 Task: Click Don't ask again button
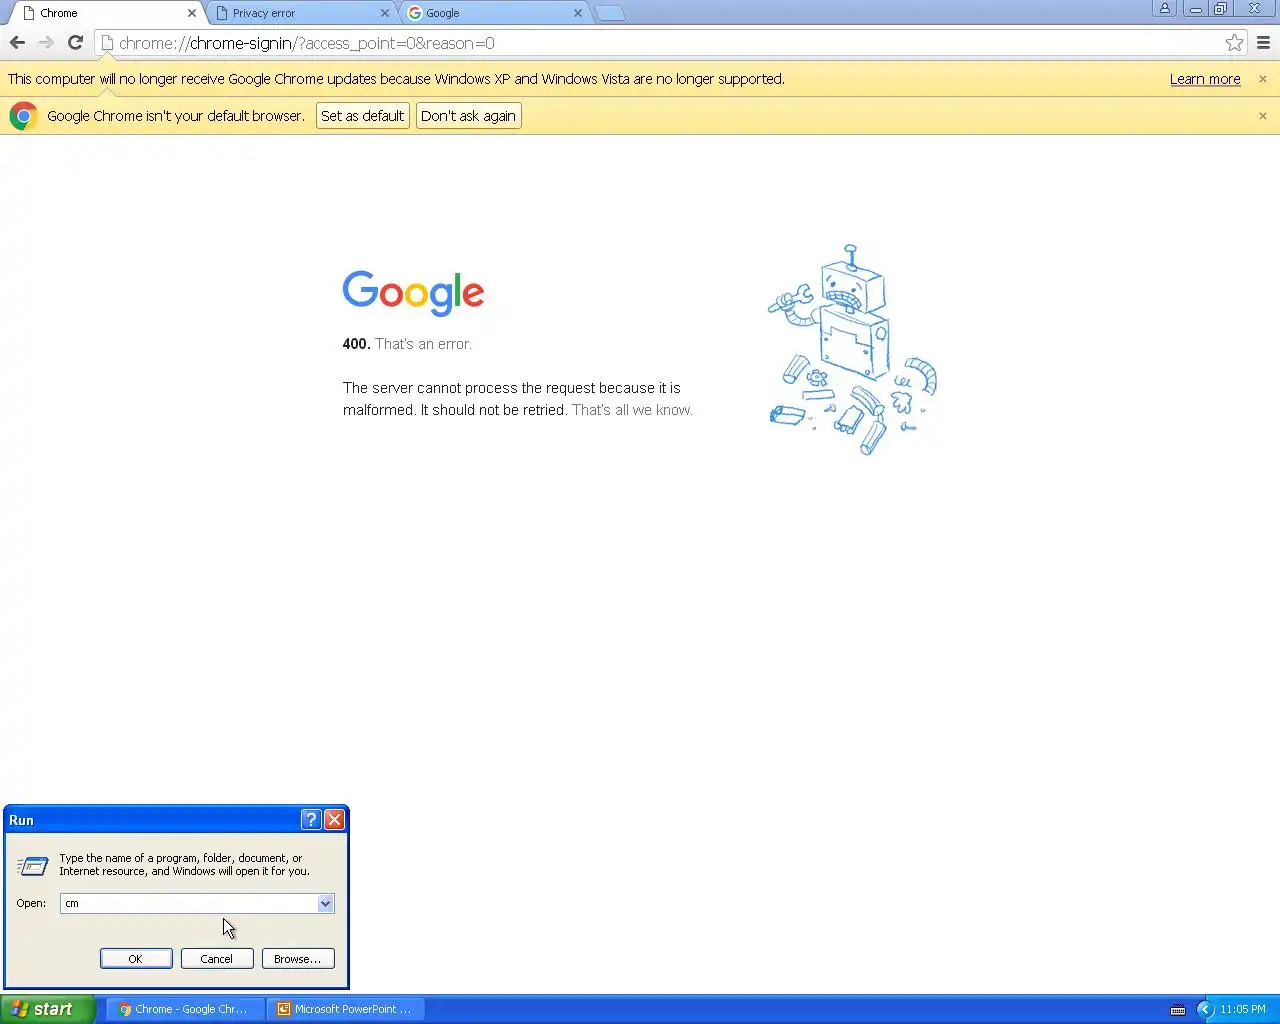coord(468,116)
